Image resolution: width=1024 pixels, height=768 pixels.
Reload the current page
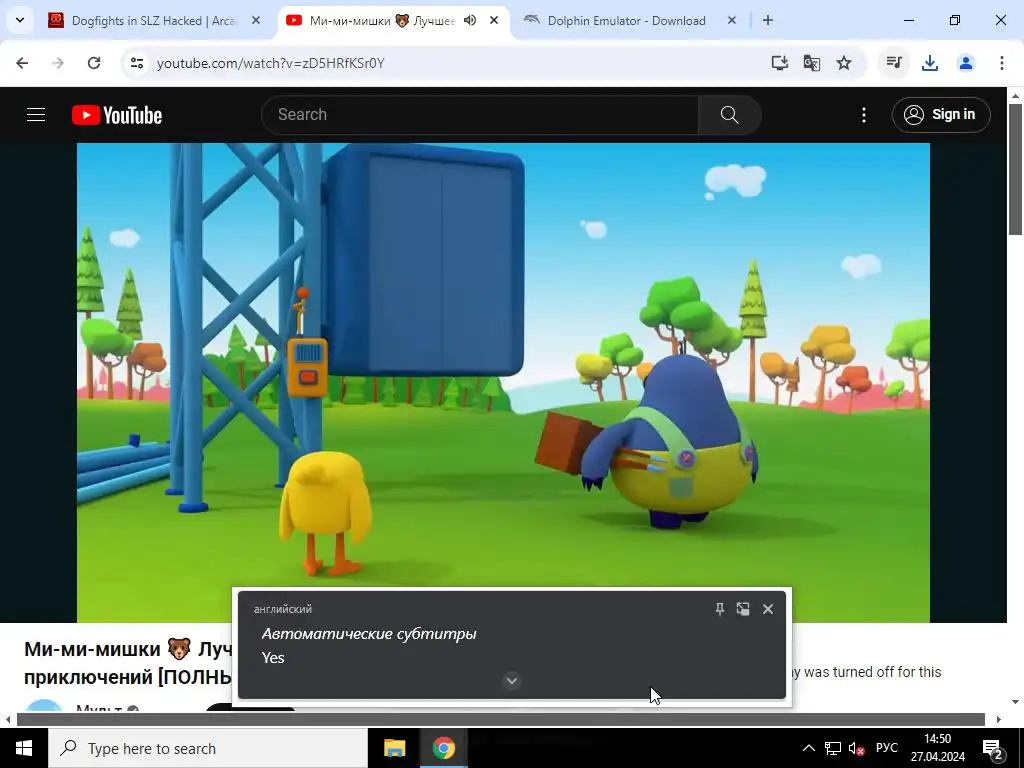tap(94, 63)
